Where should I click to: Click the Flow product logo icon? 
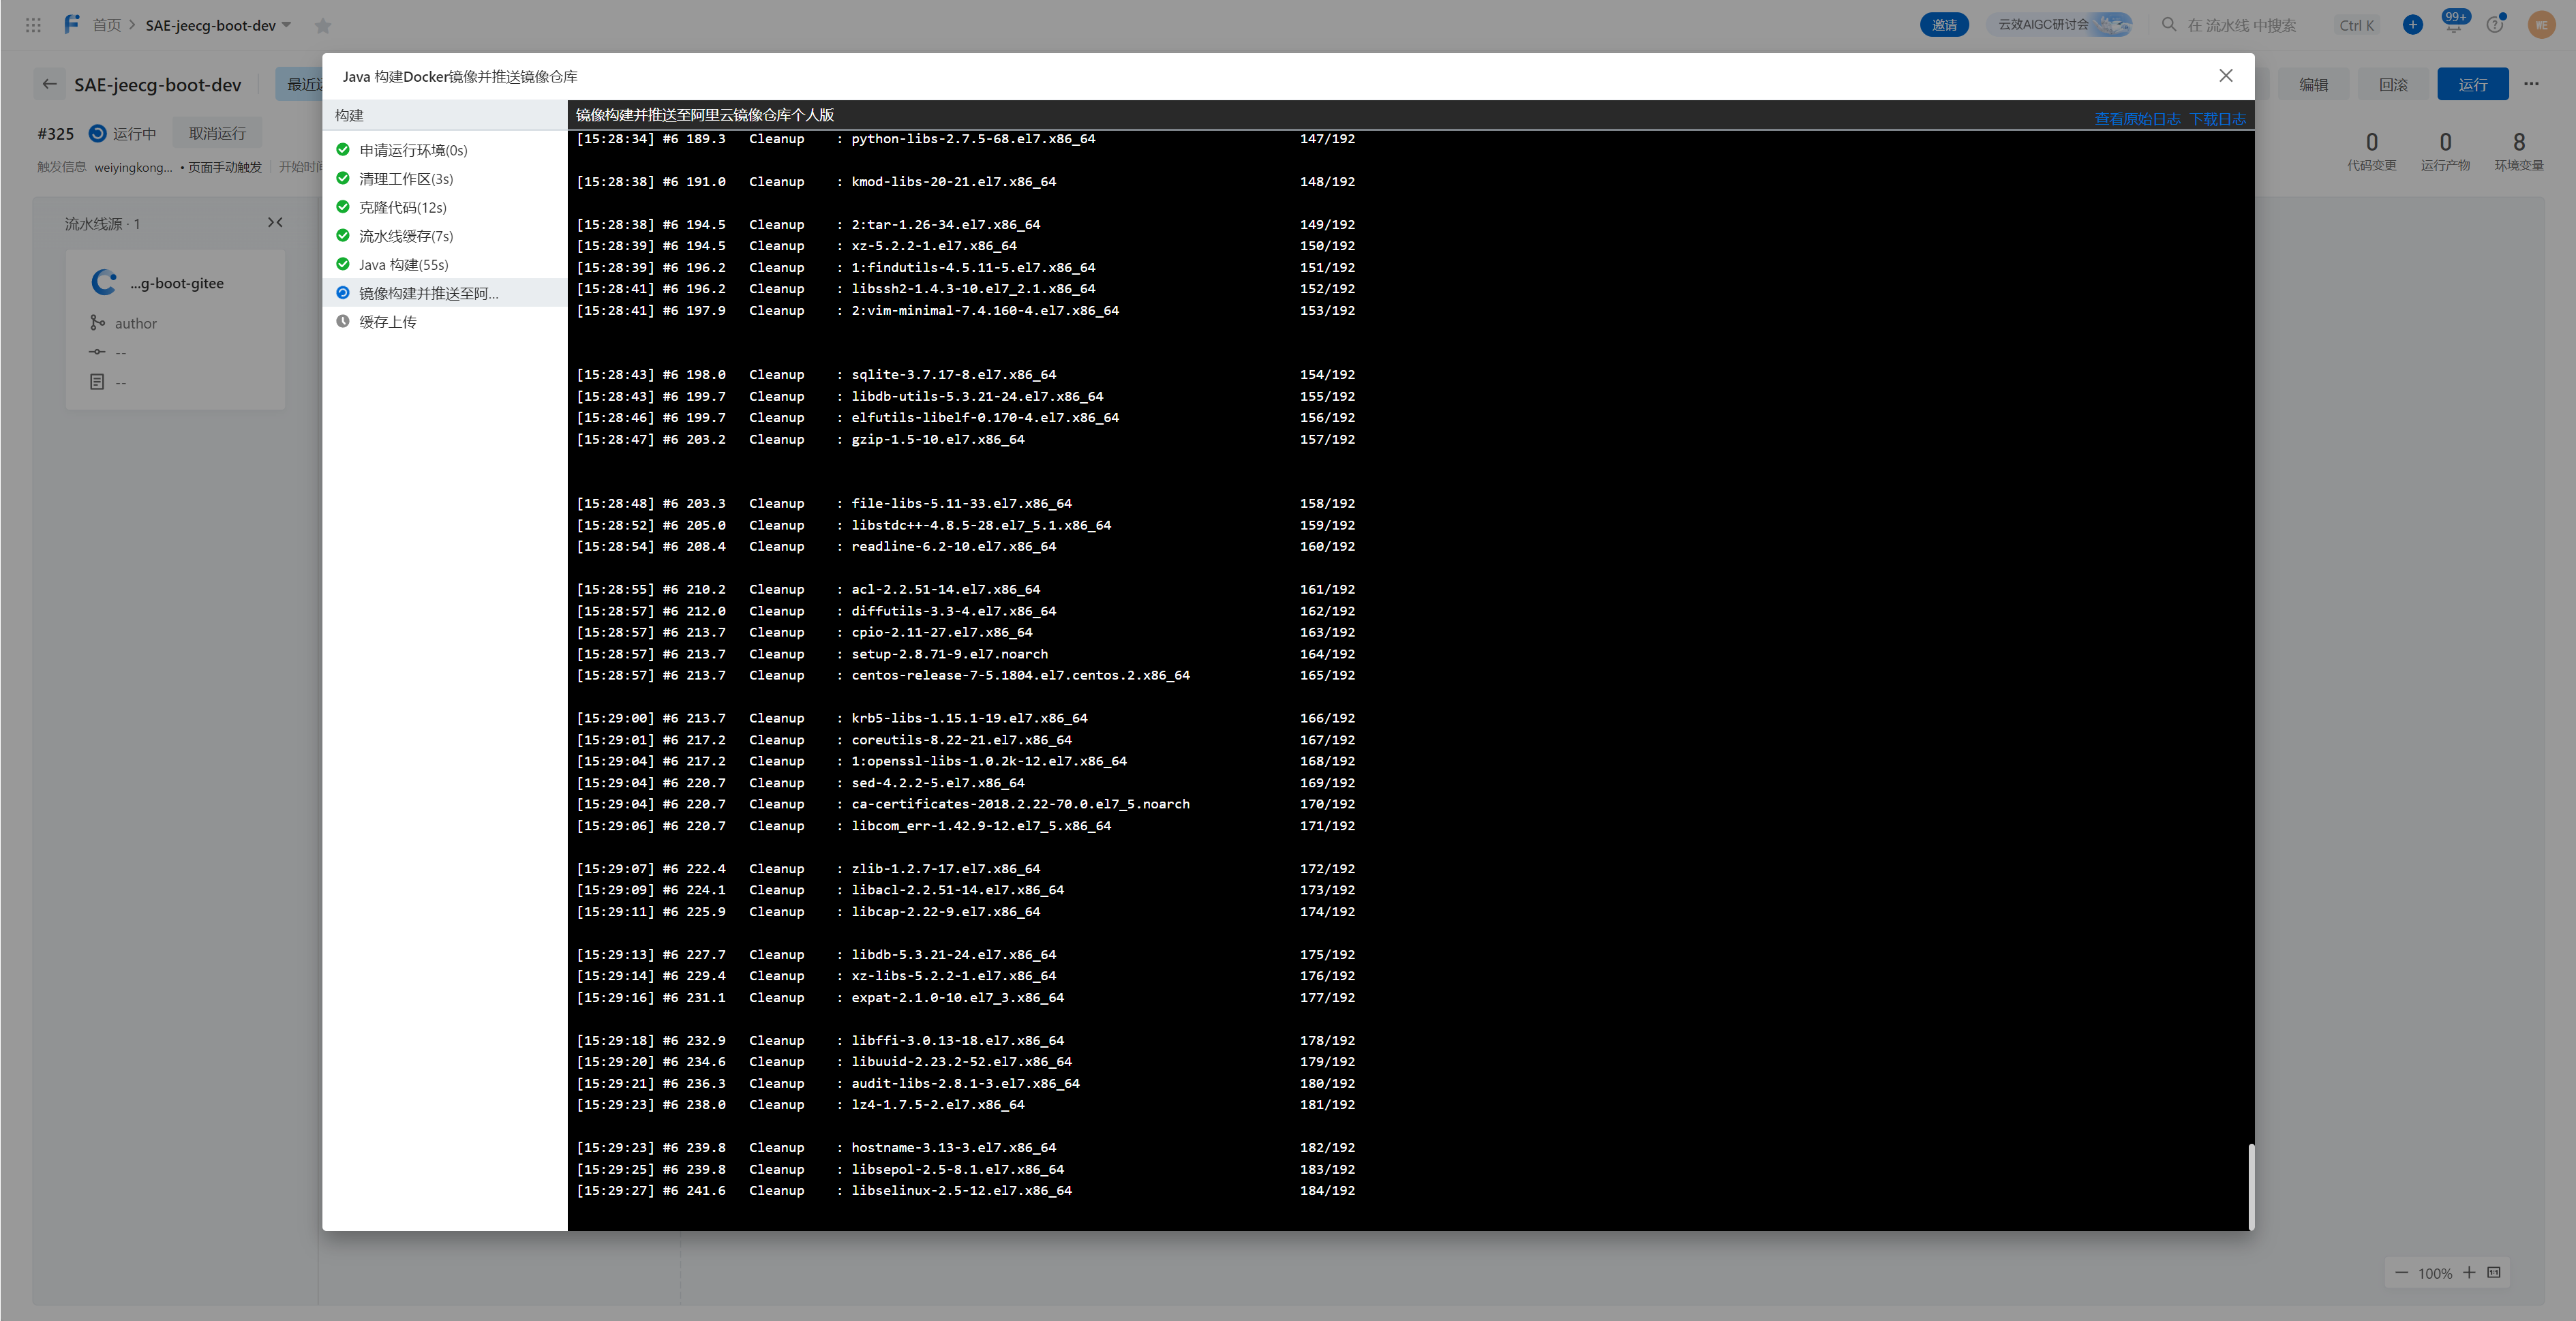tap(72, 24)
